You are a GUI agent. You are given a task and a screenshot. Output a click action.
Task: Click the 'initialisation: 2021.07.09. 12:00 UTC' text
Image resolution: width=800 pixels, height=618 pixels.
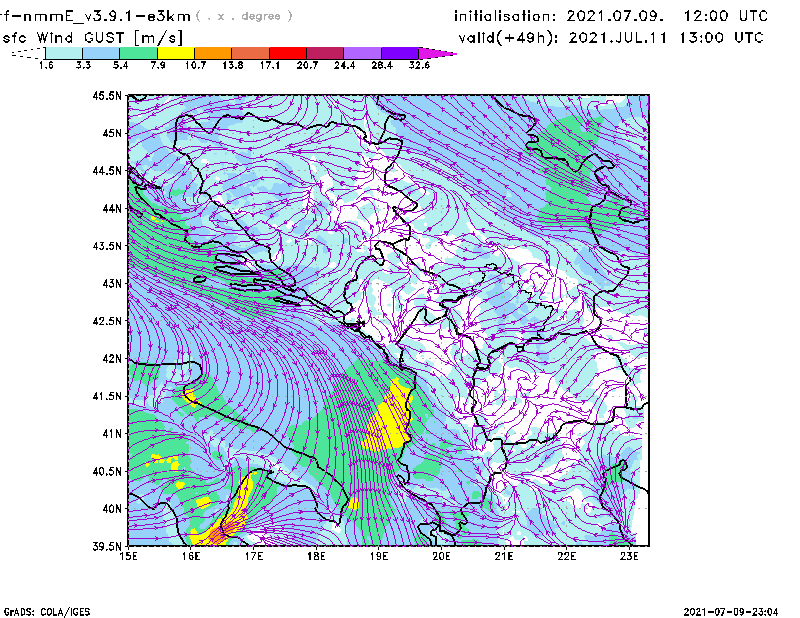[611, 16]
